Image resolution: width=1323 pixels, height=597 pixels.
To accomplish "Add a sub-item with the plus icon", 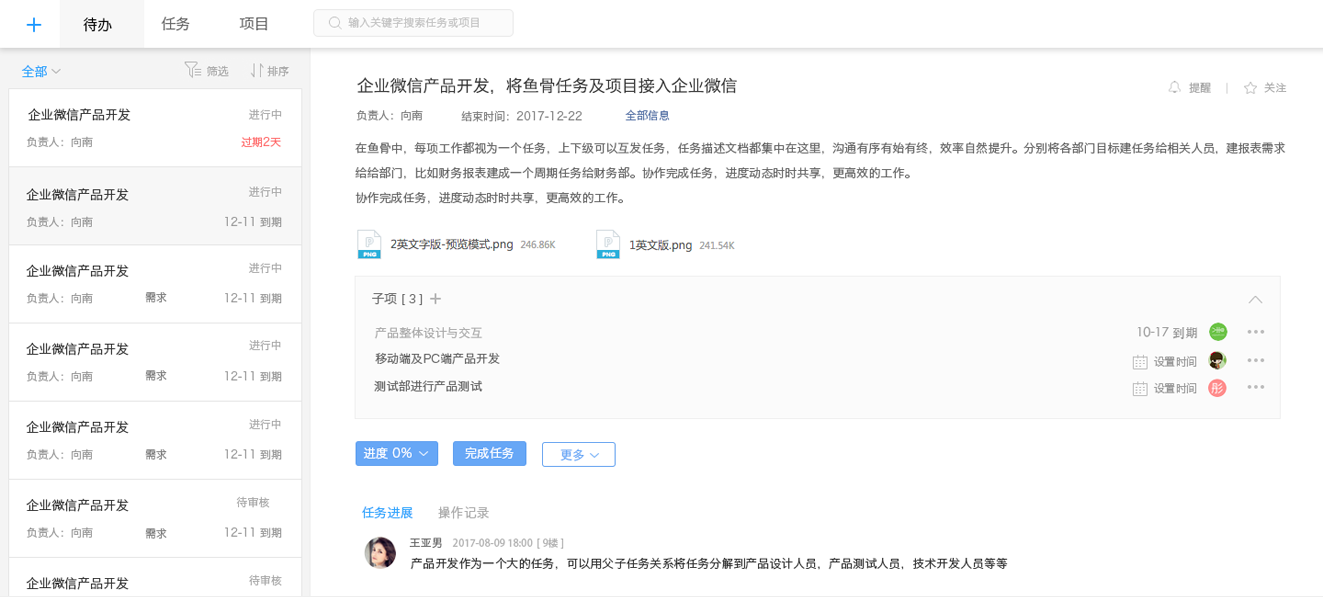I will pyautogui.click(x=435, y=299).
